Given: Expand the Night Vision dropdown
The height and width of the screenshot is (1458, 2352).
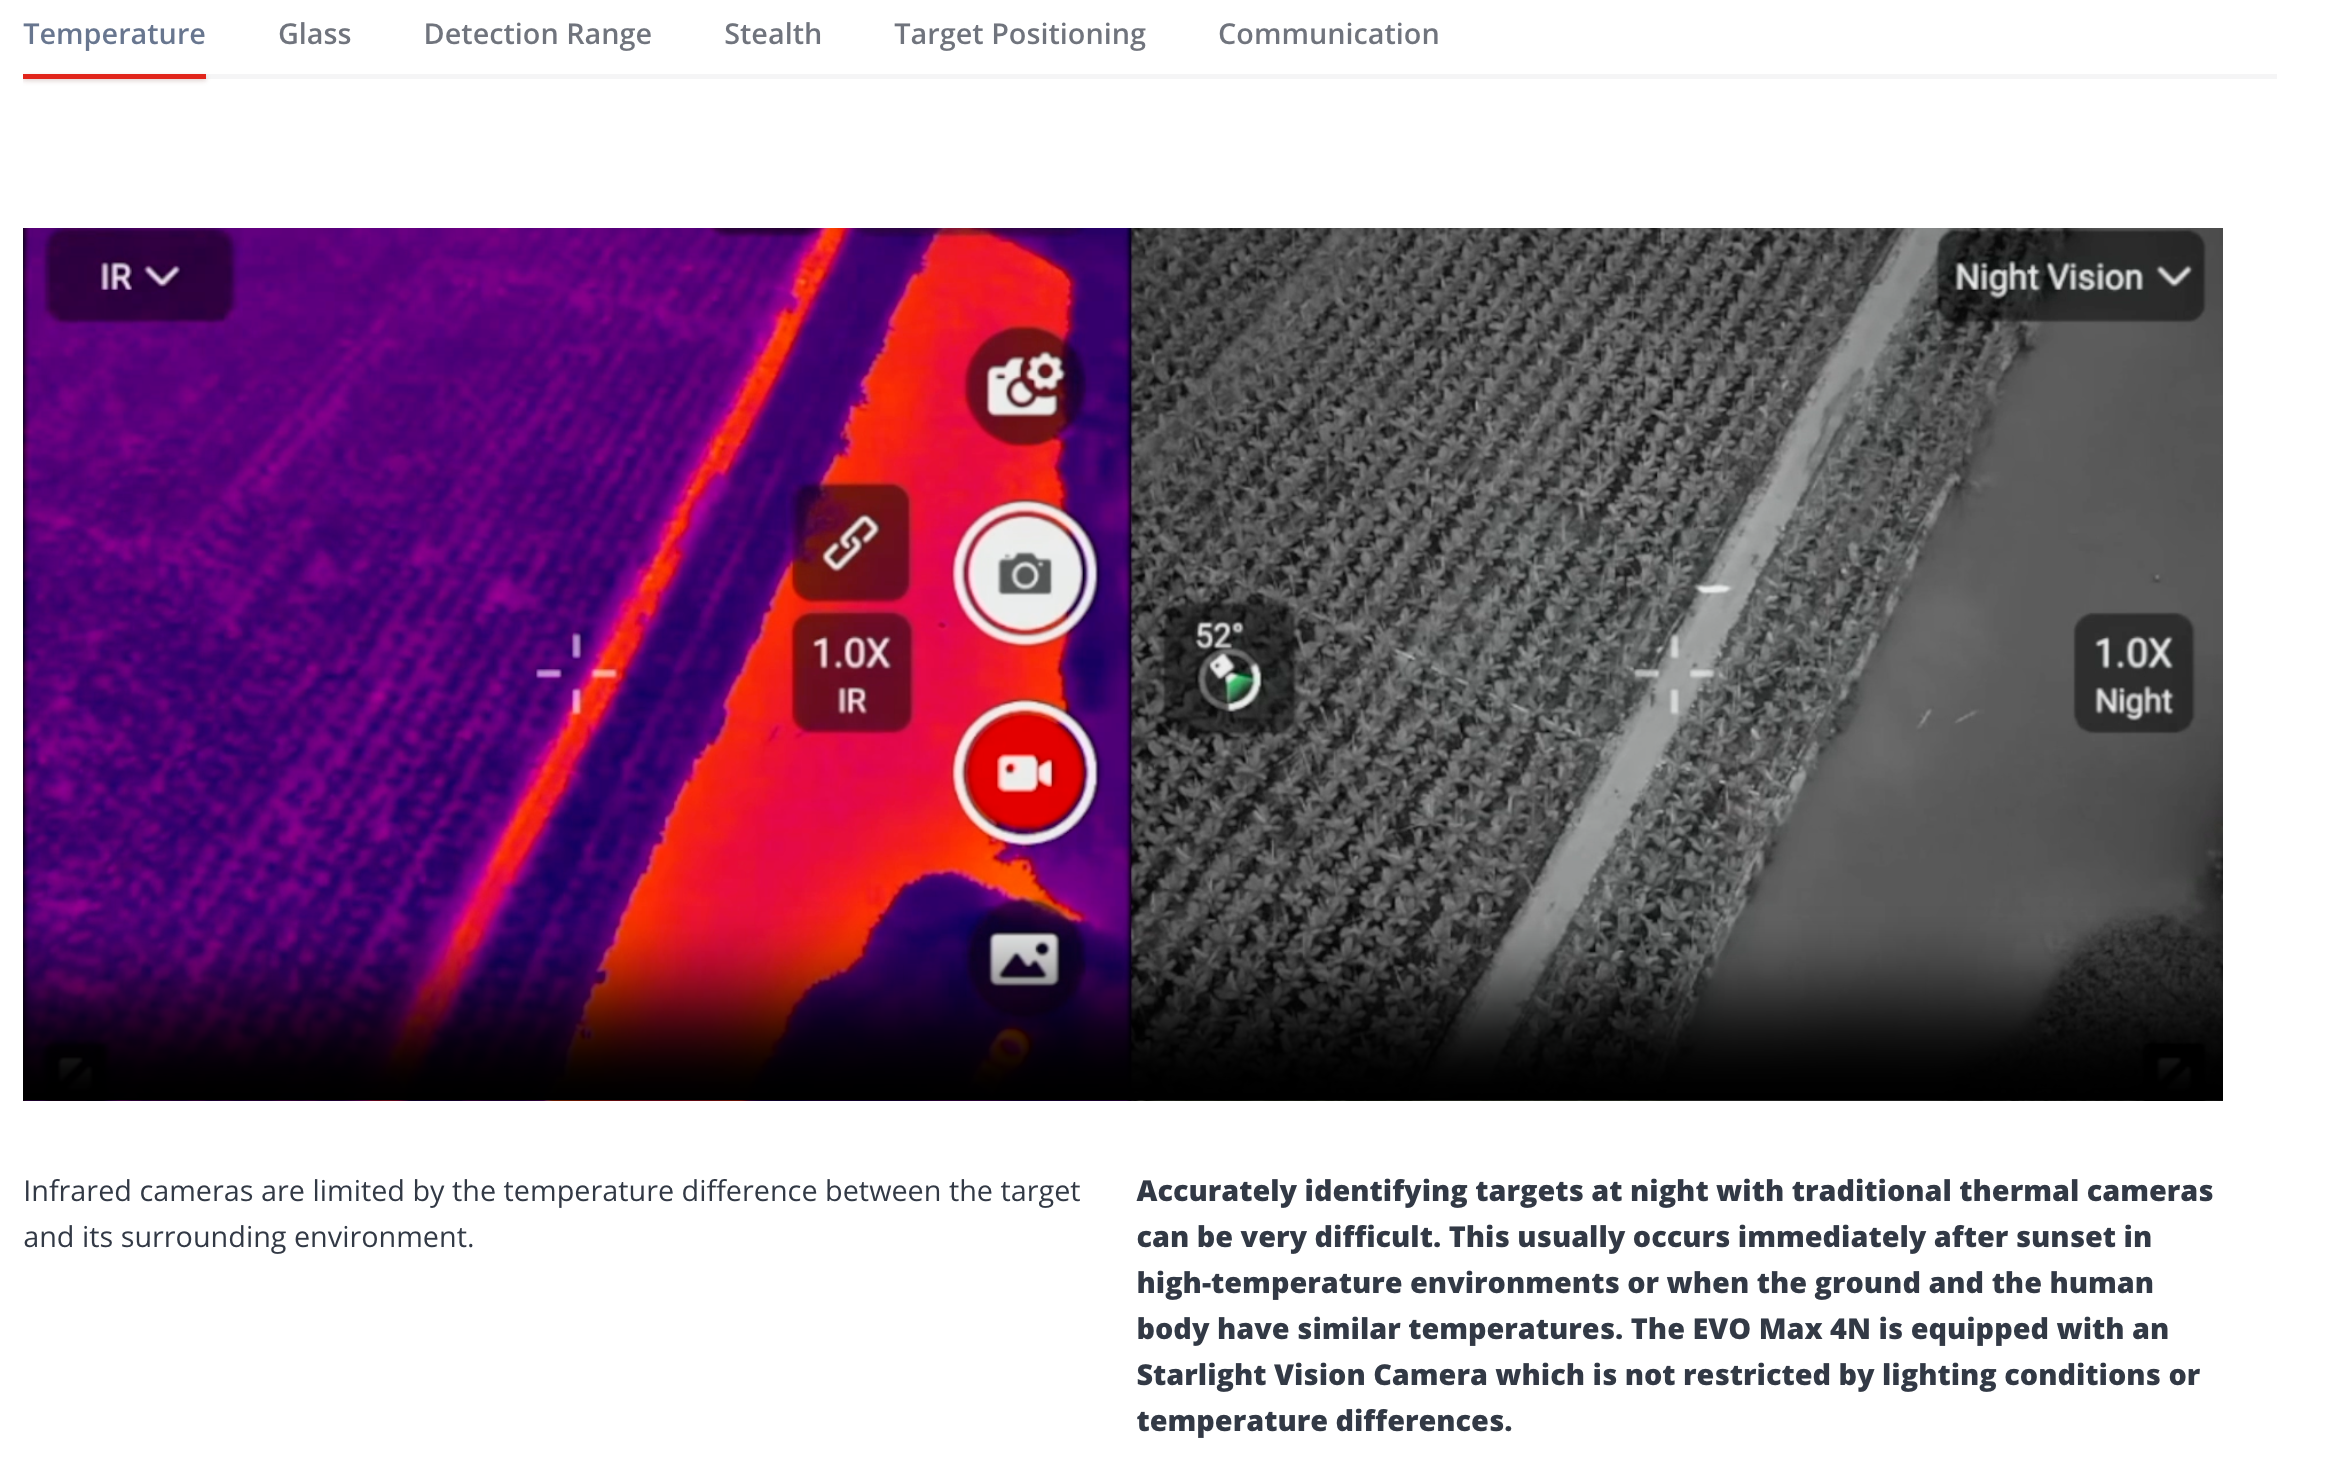Looking at the screenshot, I should tap(2071, 277).
